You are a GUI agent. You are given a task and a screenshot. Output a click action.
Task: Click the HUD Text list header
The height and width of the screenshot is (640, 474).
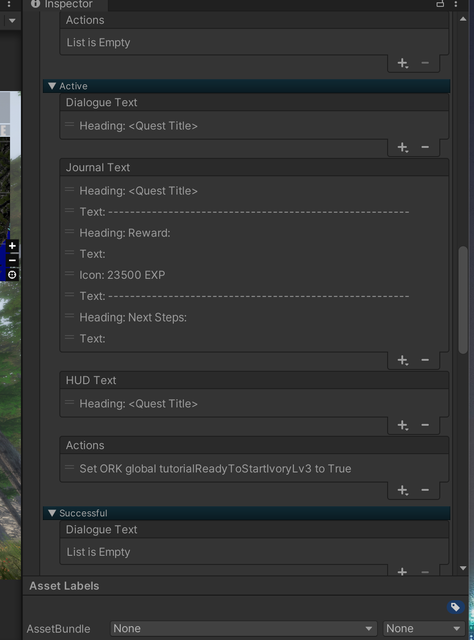[x=254, y=380]
